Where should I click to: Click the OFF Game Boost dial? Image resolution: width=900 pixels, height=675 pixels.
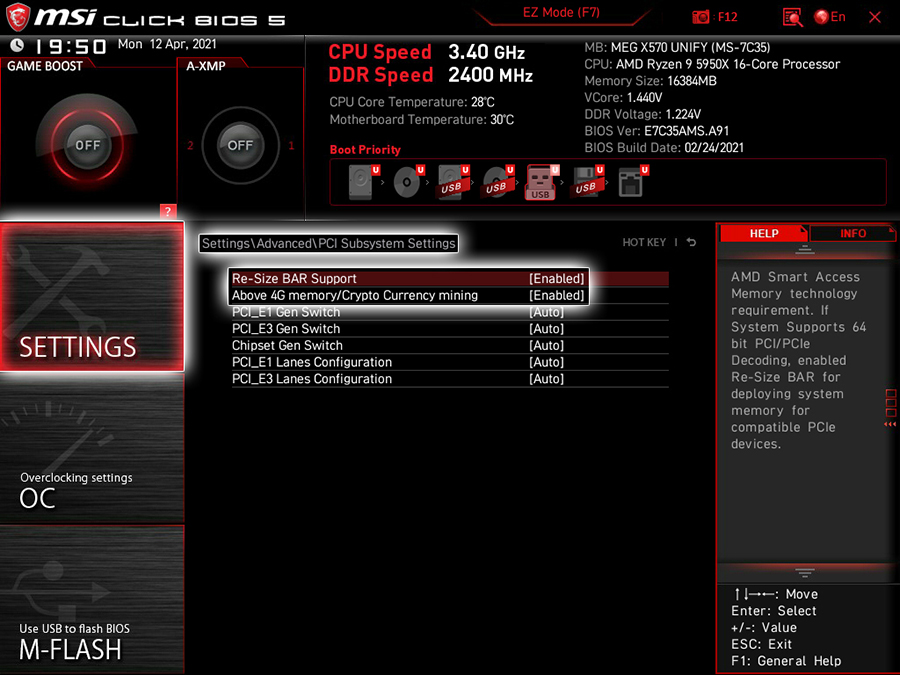point(87,145)
